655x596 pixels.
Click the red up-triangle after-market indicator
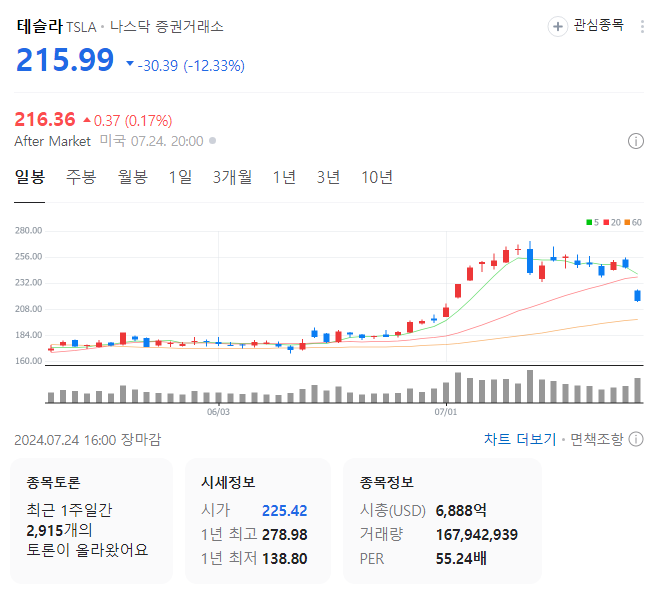(x=87, y=120)
